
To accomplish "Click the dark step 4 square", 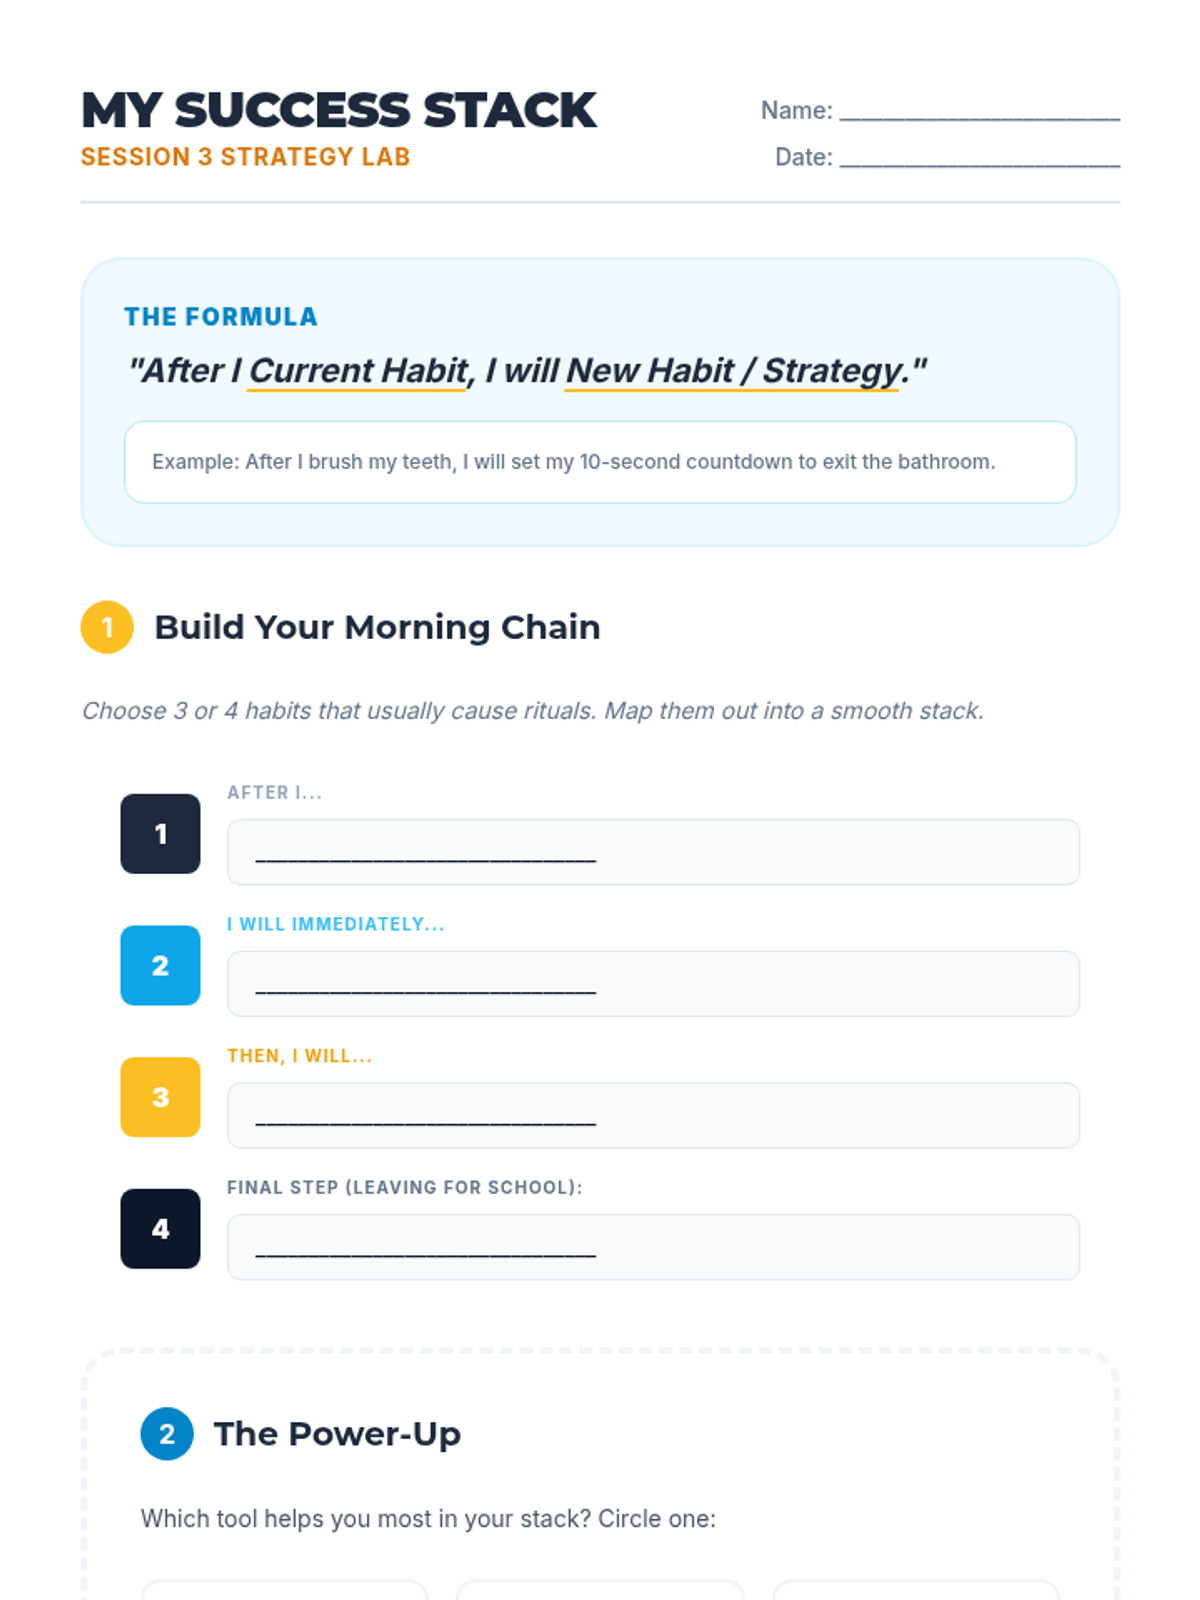I will [160, 1229].
